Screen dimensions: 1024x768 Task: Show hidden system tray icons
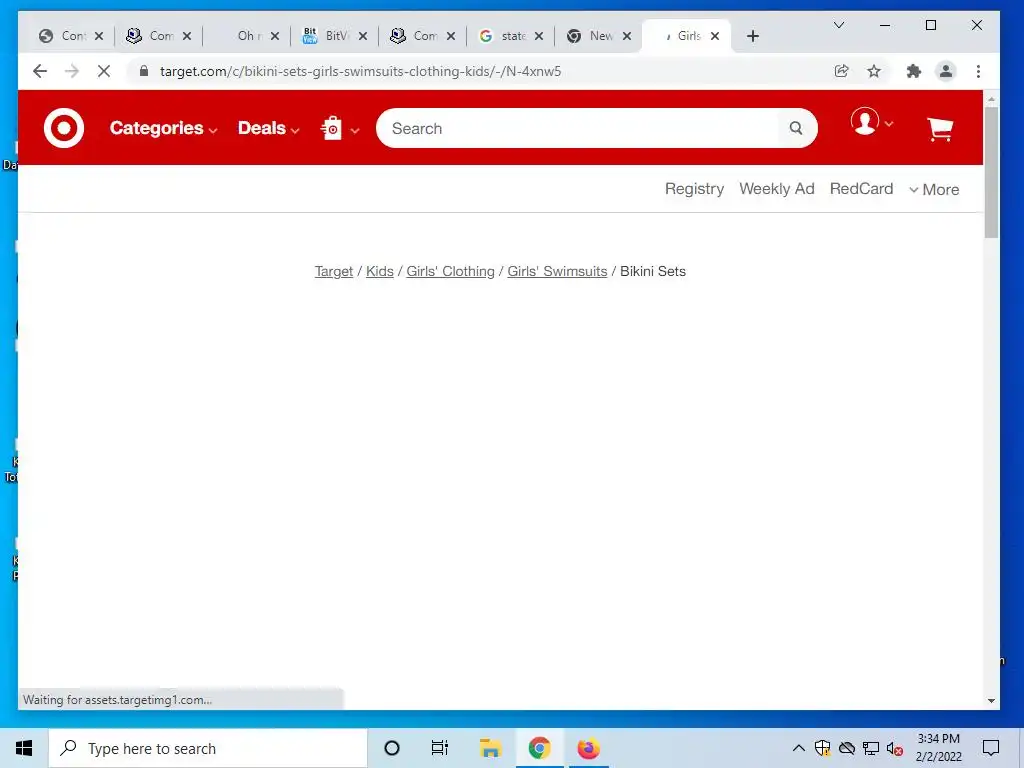pyautogui.click(x=799, y=748)
